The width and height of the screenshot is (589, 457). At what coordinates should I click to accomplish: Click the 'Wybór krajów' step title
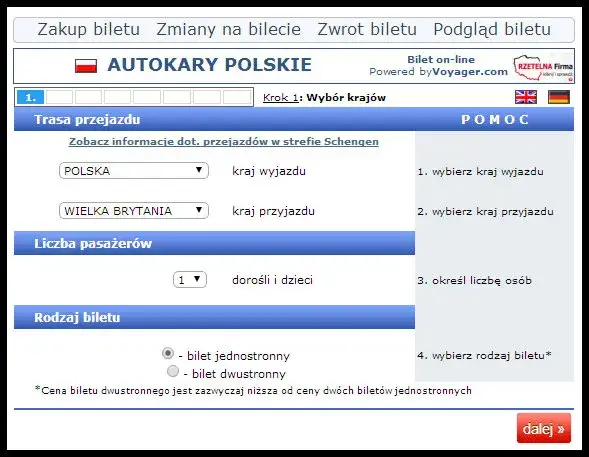click(346, 98)
